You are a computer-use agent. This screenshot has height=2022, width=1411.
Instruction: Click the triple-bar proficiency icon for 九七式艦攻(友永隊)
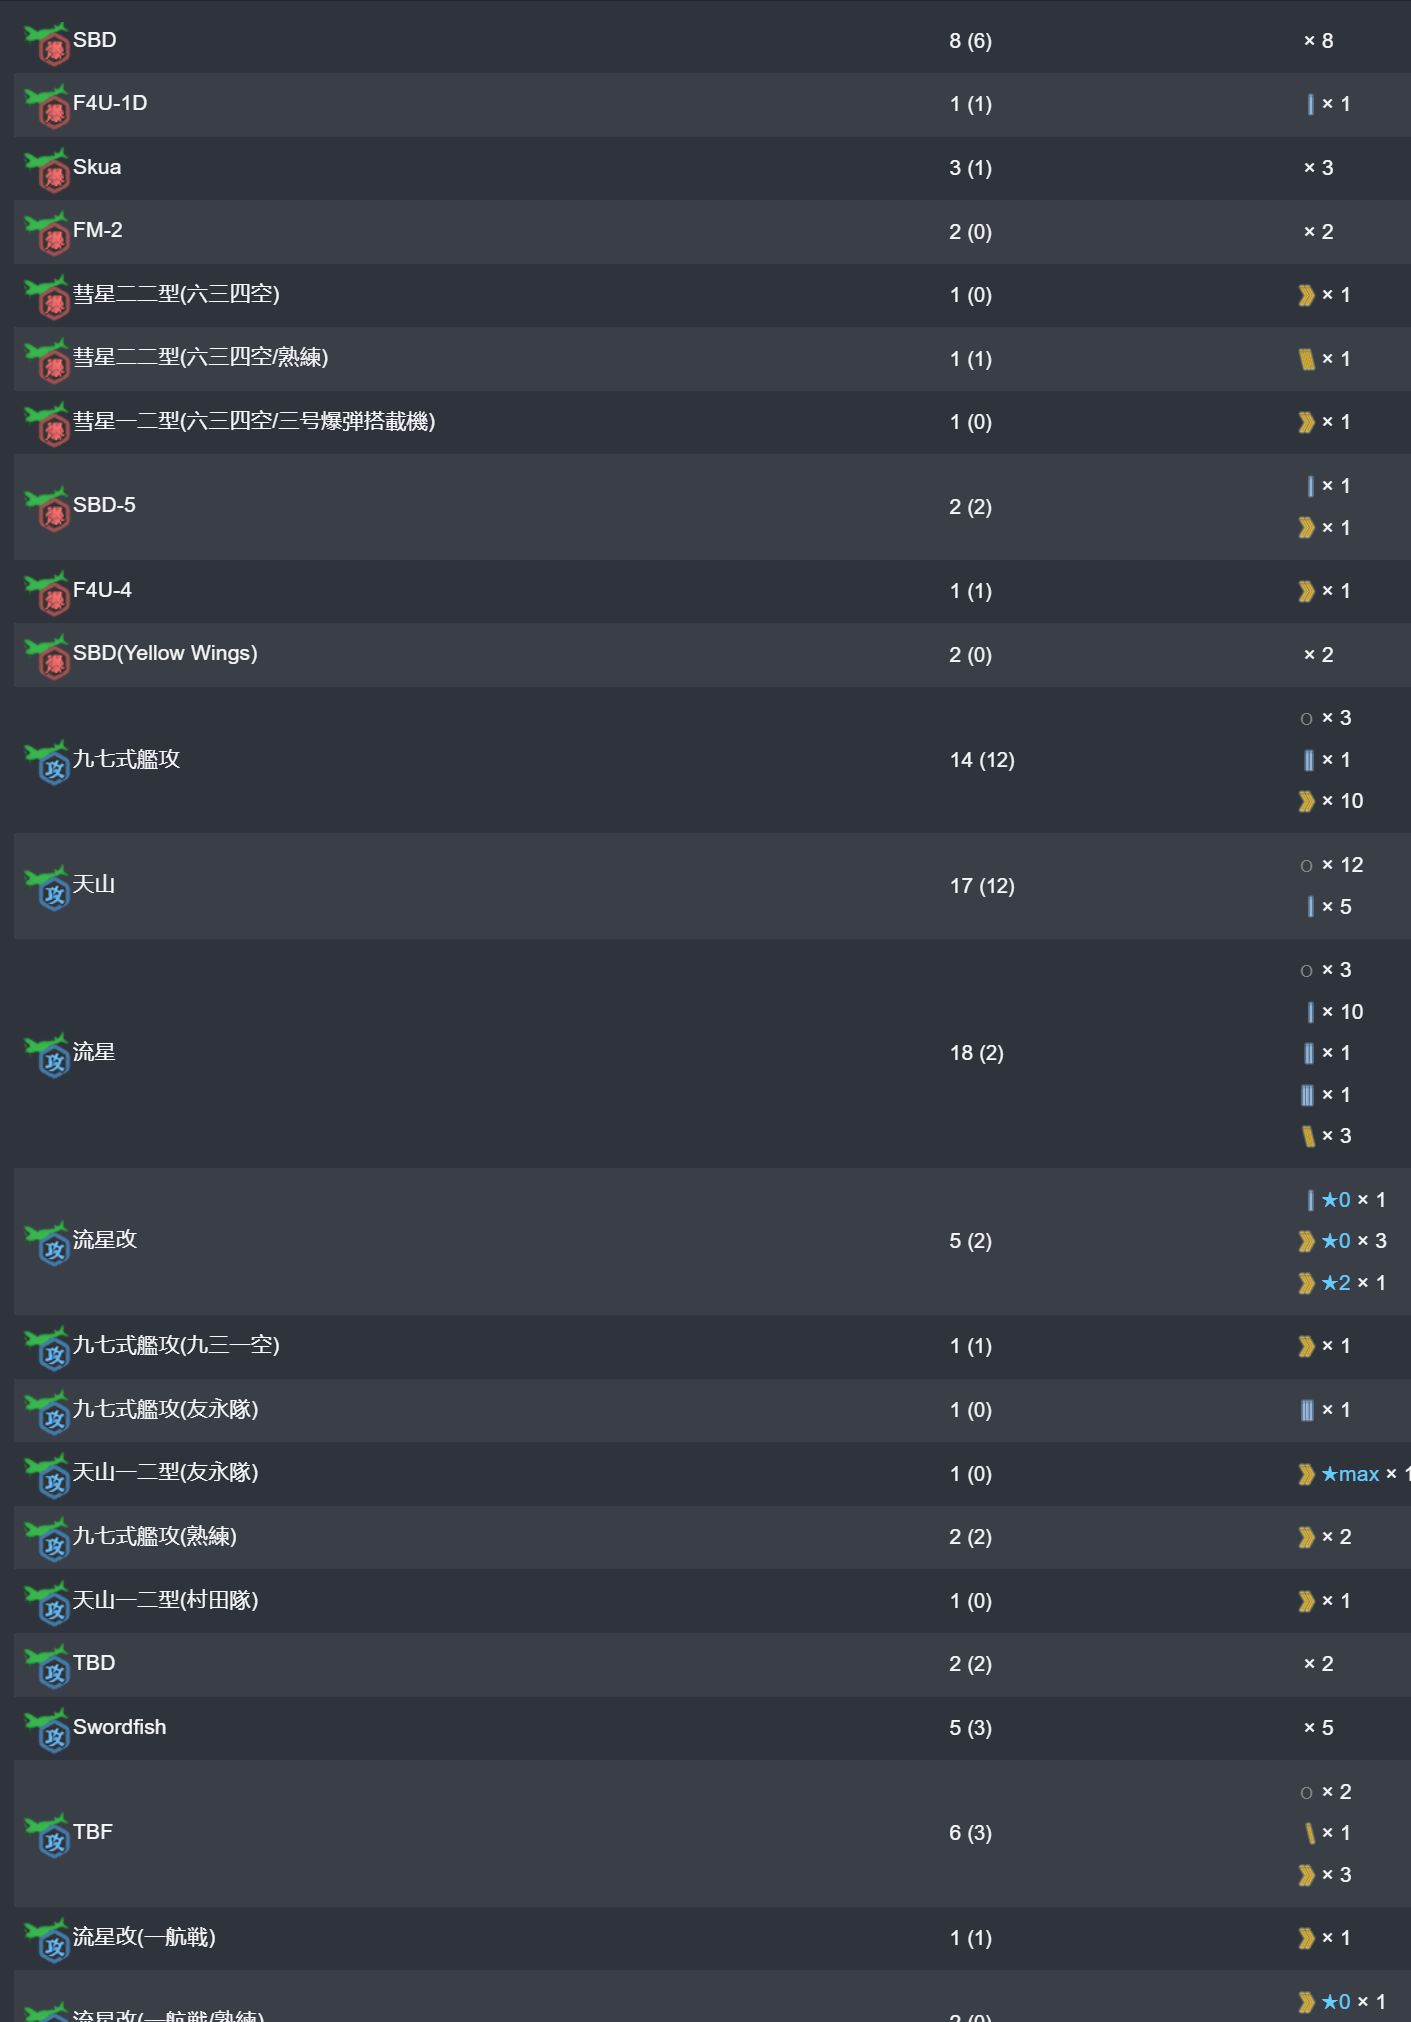pos(1307,1410)
